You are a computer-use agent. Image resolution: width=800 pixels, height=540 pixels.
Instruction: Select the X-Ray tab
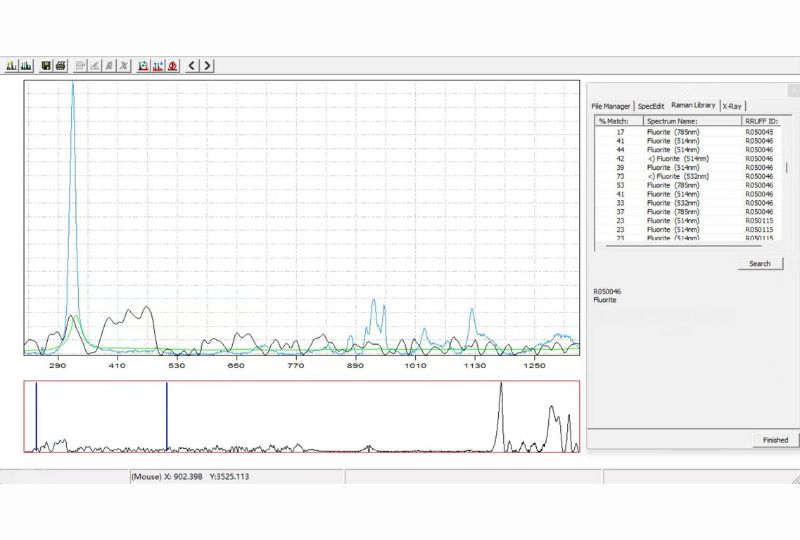733,106
